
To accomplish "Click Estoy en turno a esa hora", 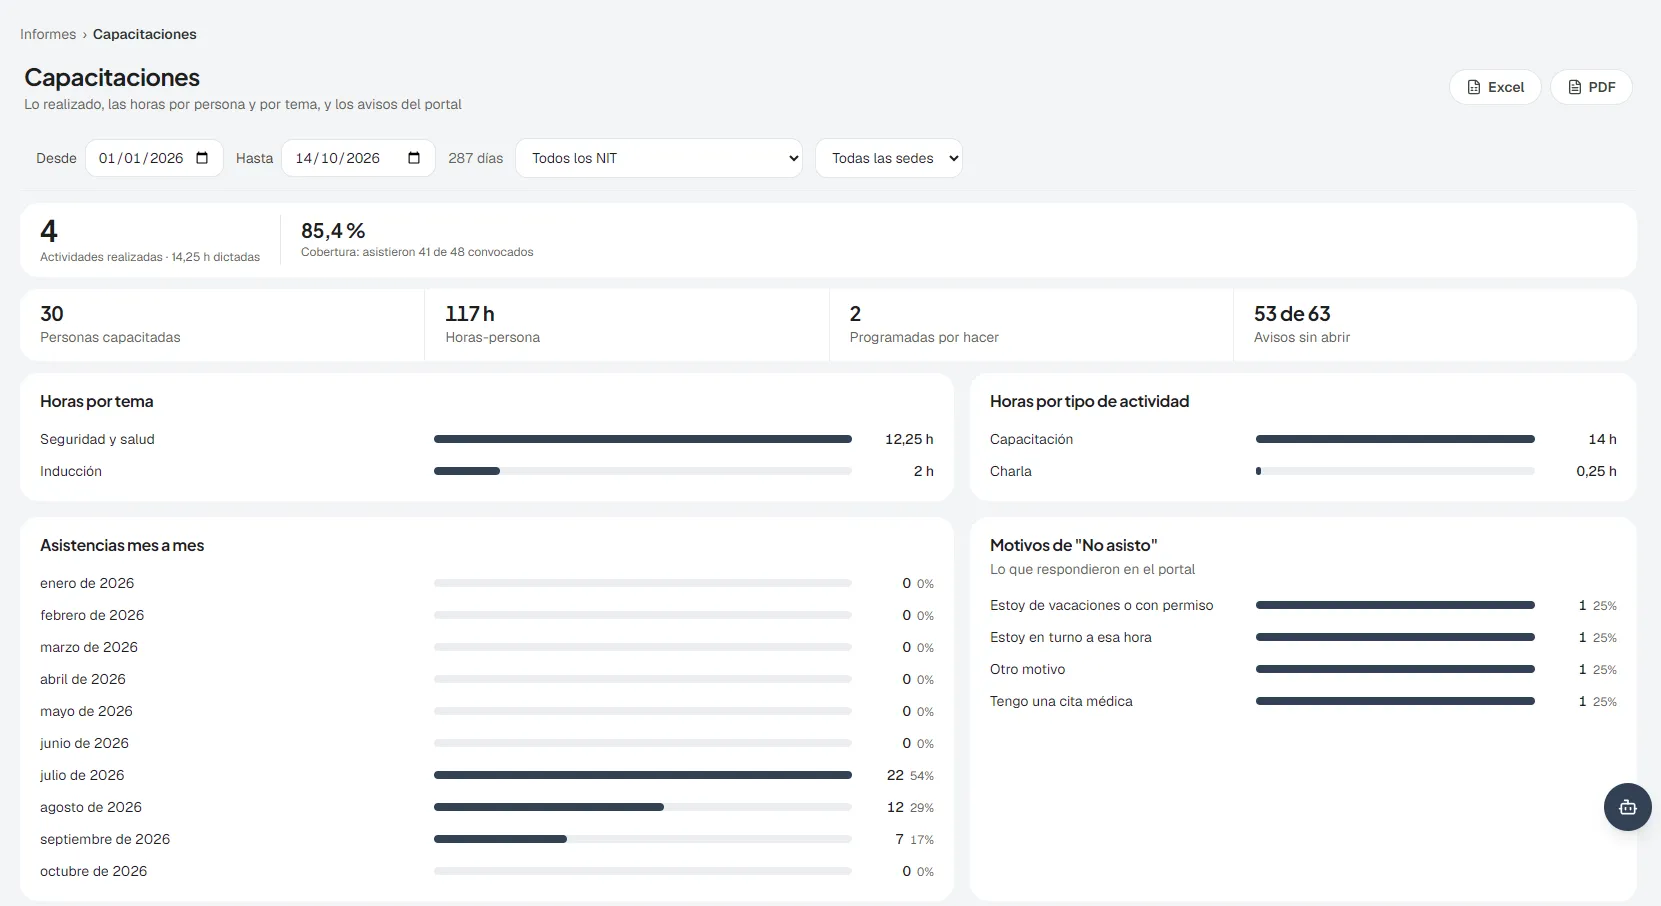I will click(x=1071, y=637).
